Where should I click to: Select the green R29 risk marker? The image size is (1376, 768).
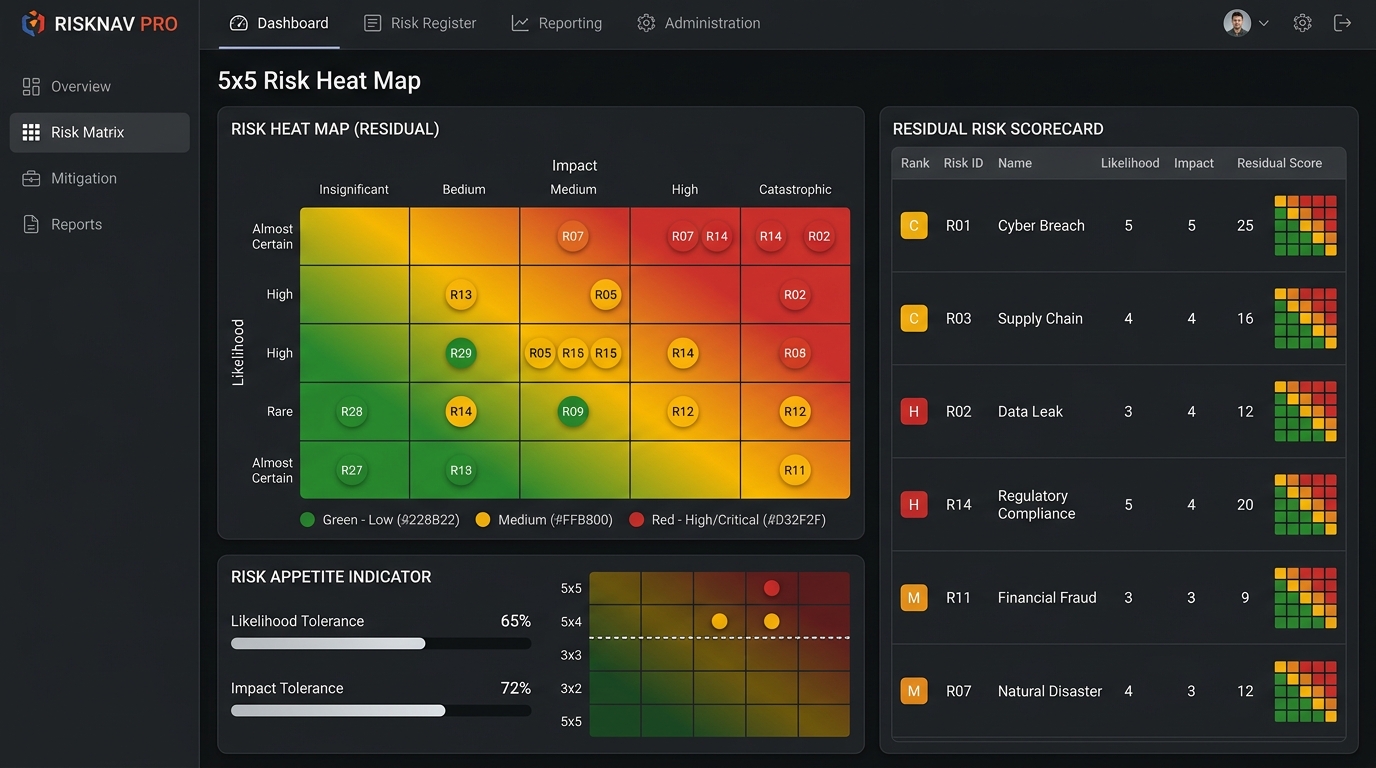coord(461,353)
